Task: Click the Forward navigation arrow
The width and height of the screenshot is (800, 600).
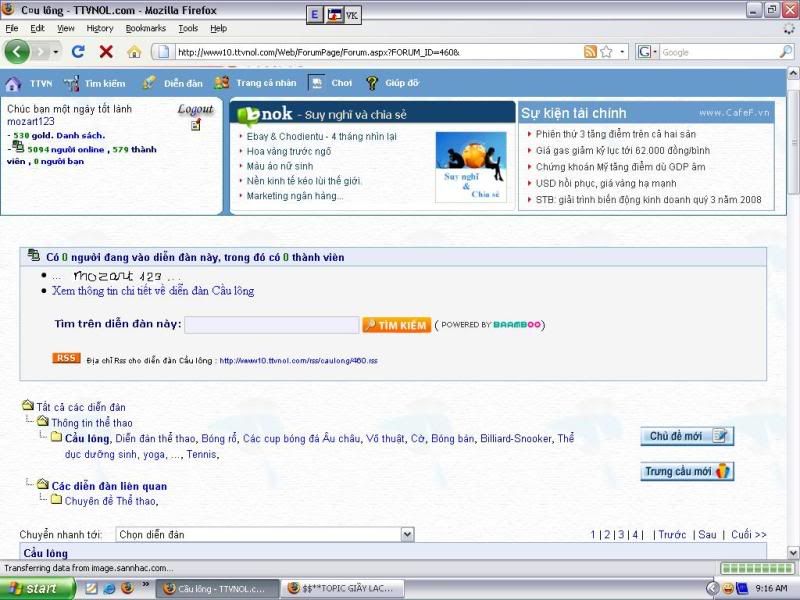Action: point(41,52)
